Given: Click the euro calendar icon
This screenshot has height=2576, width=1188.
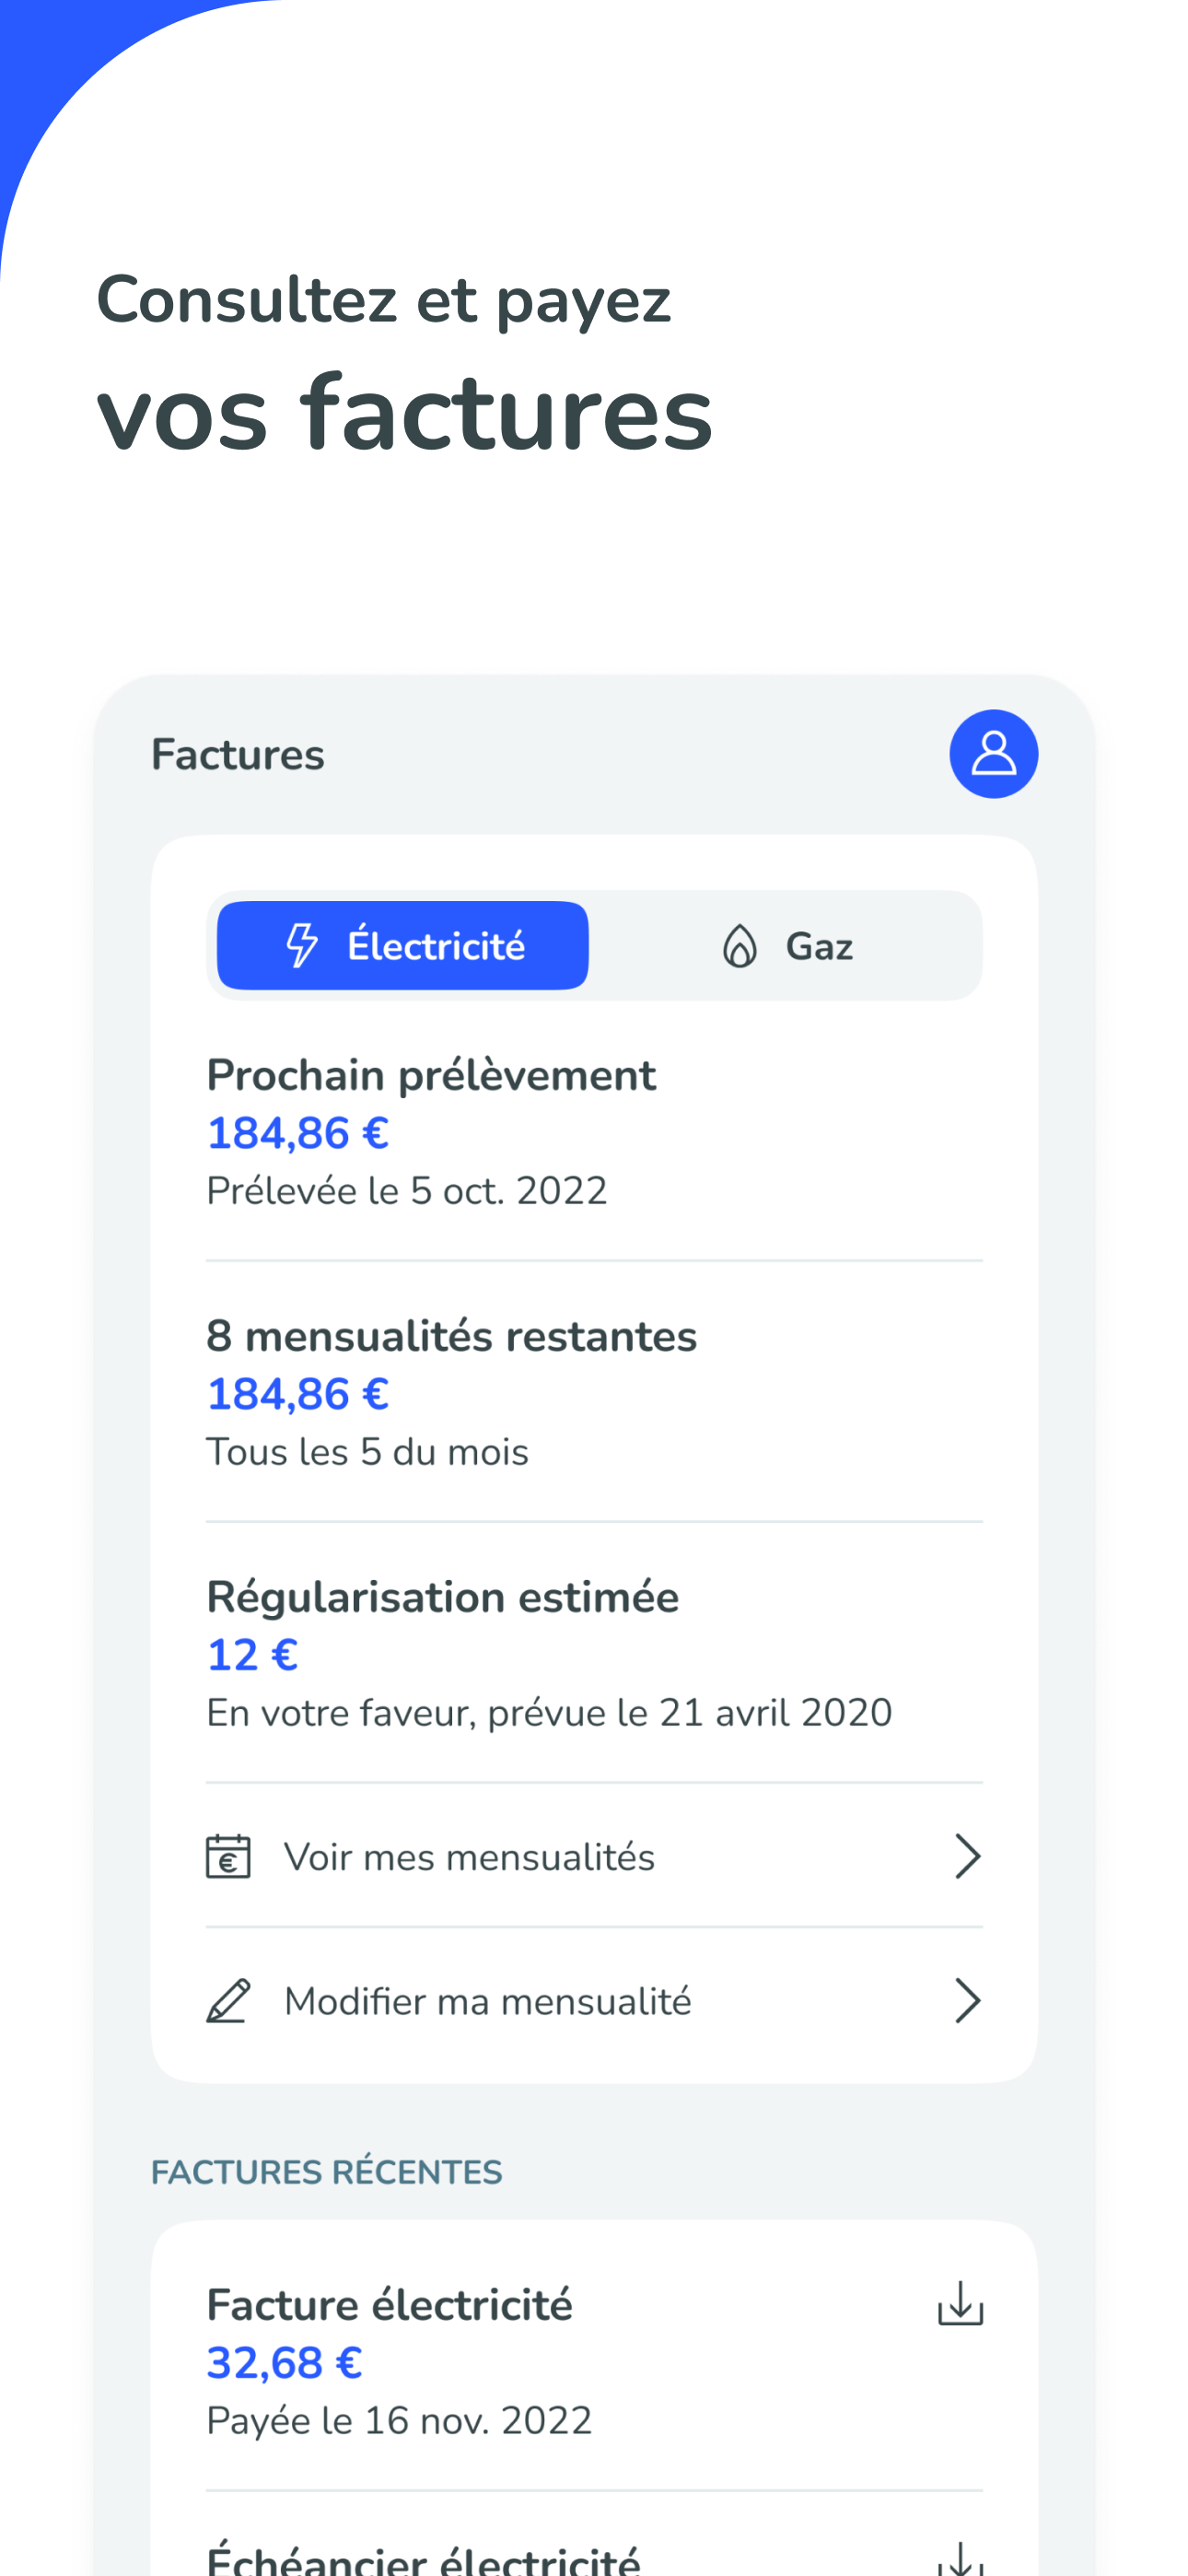Looking at the screenshot, I should (228, 1857).
